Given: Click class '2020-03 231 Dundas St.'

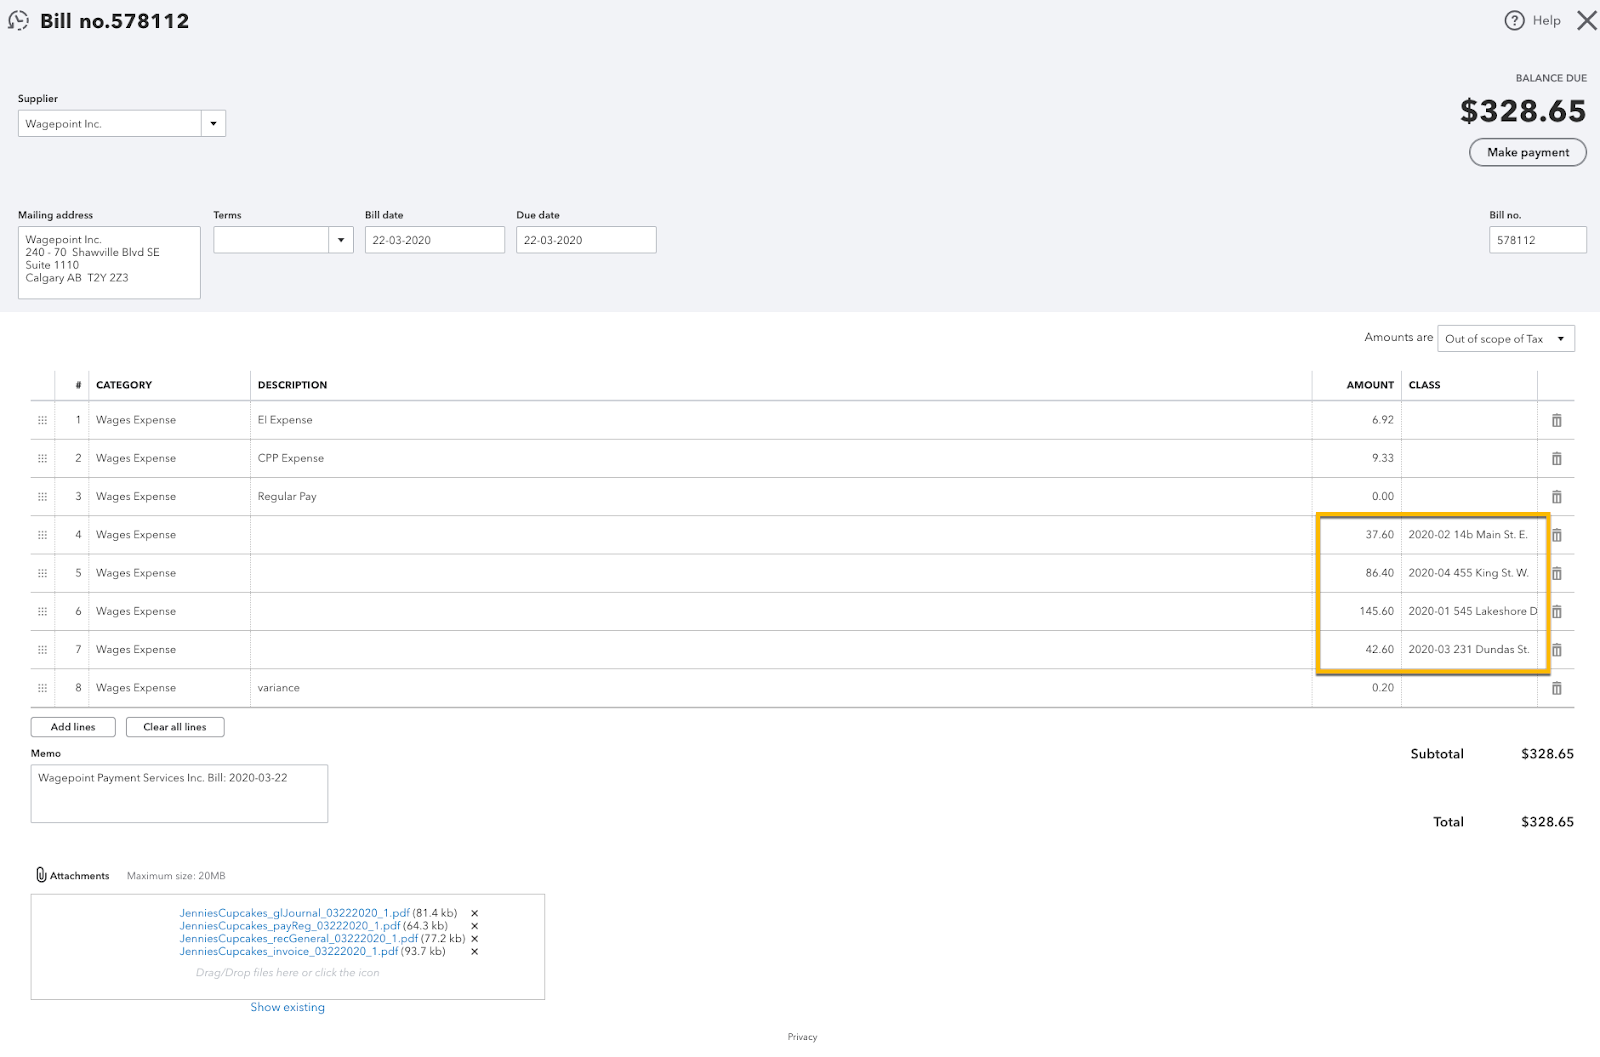Looking at the screenshot, I should point(1468,649).
